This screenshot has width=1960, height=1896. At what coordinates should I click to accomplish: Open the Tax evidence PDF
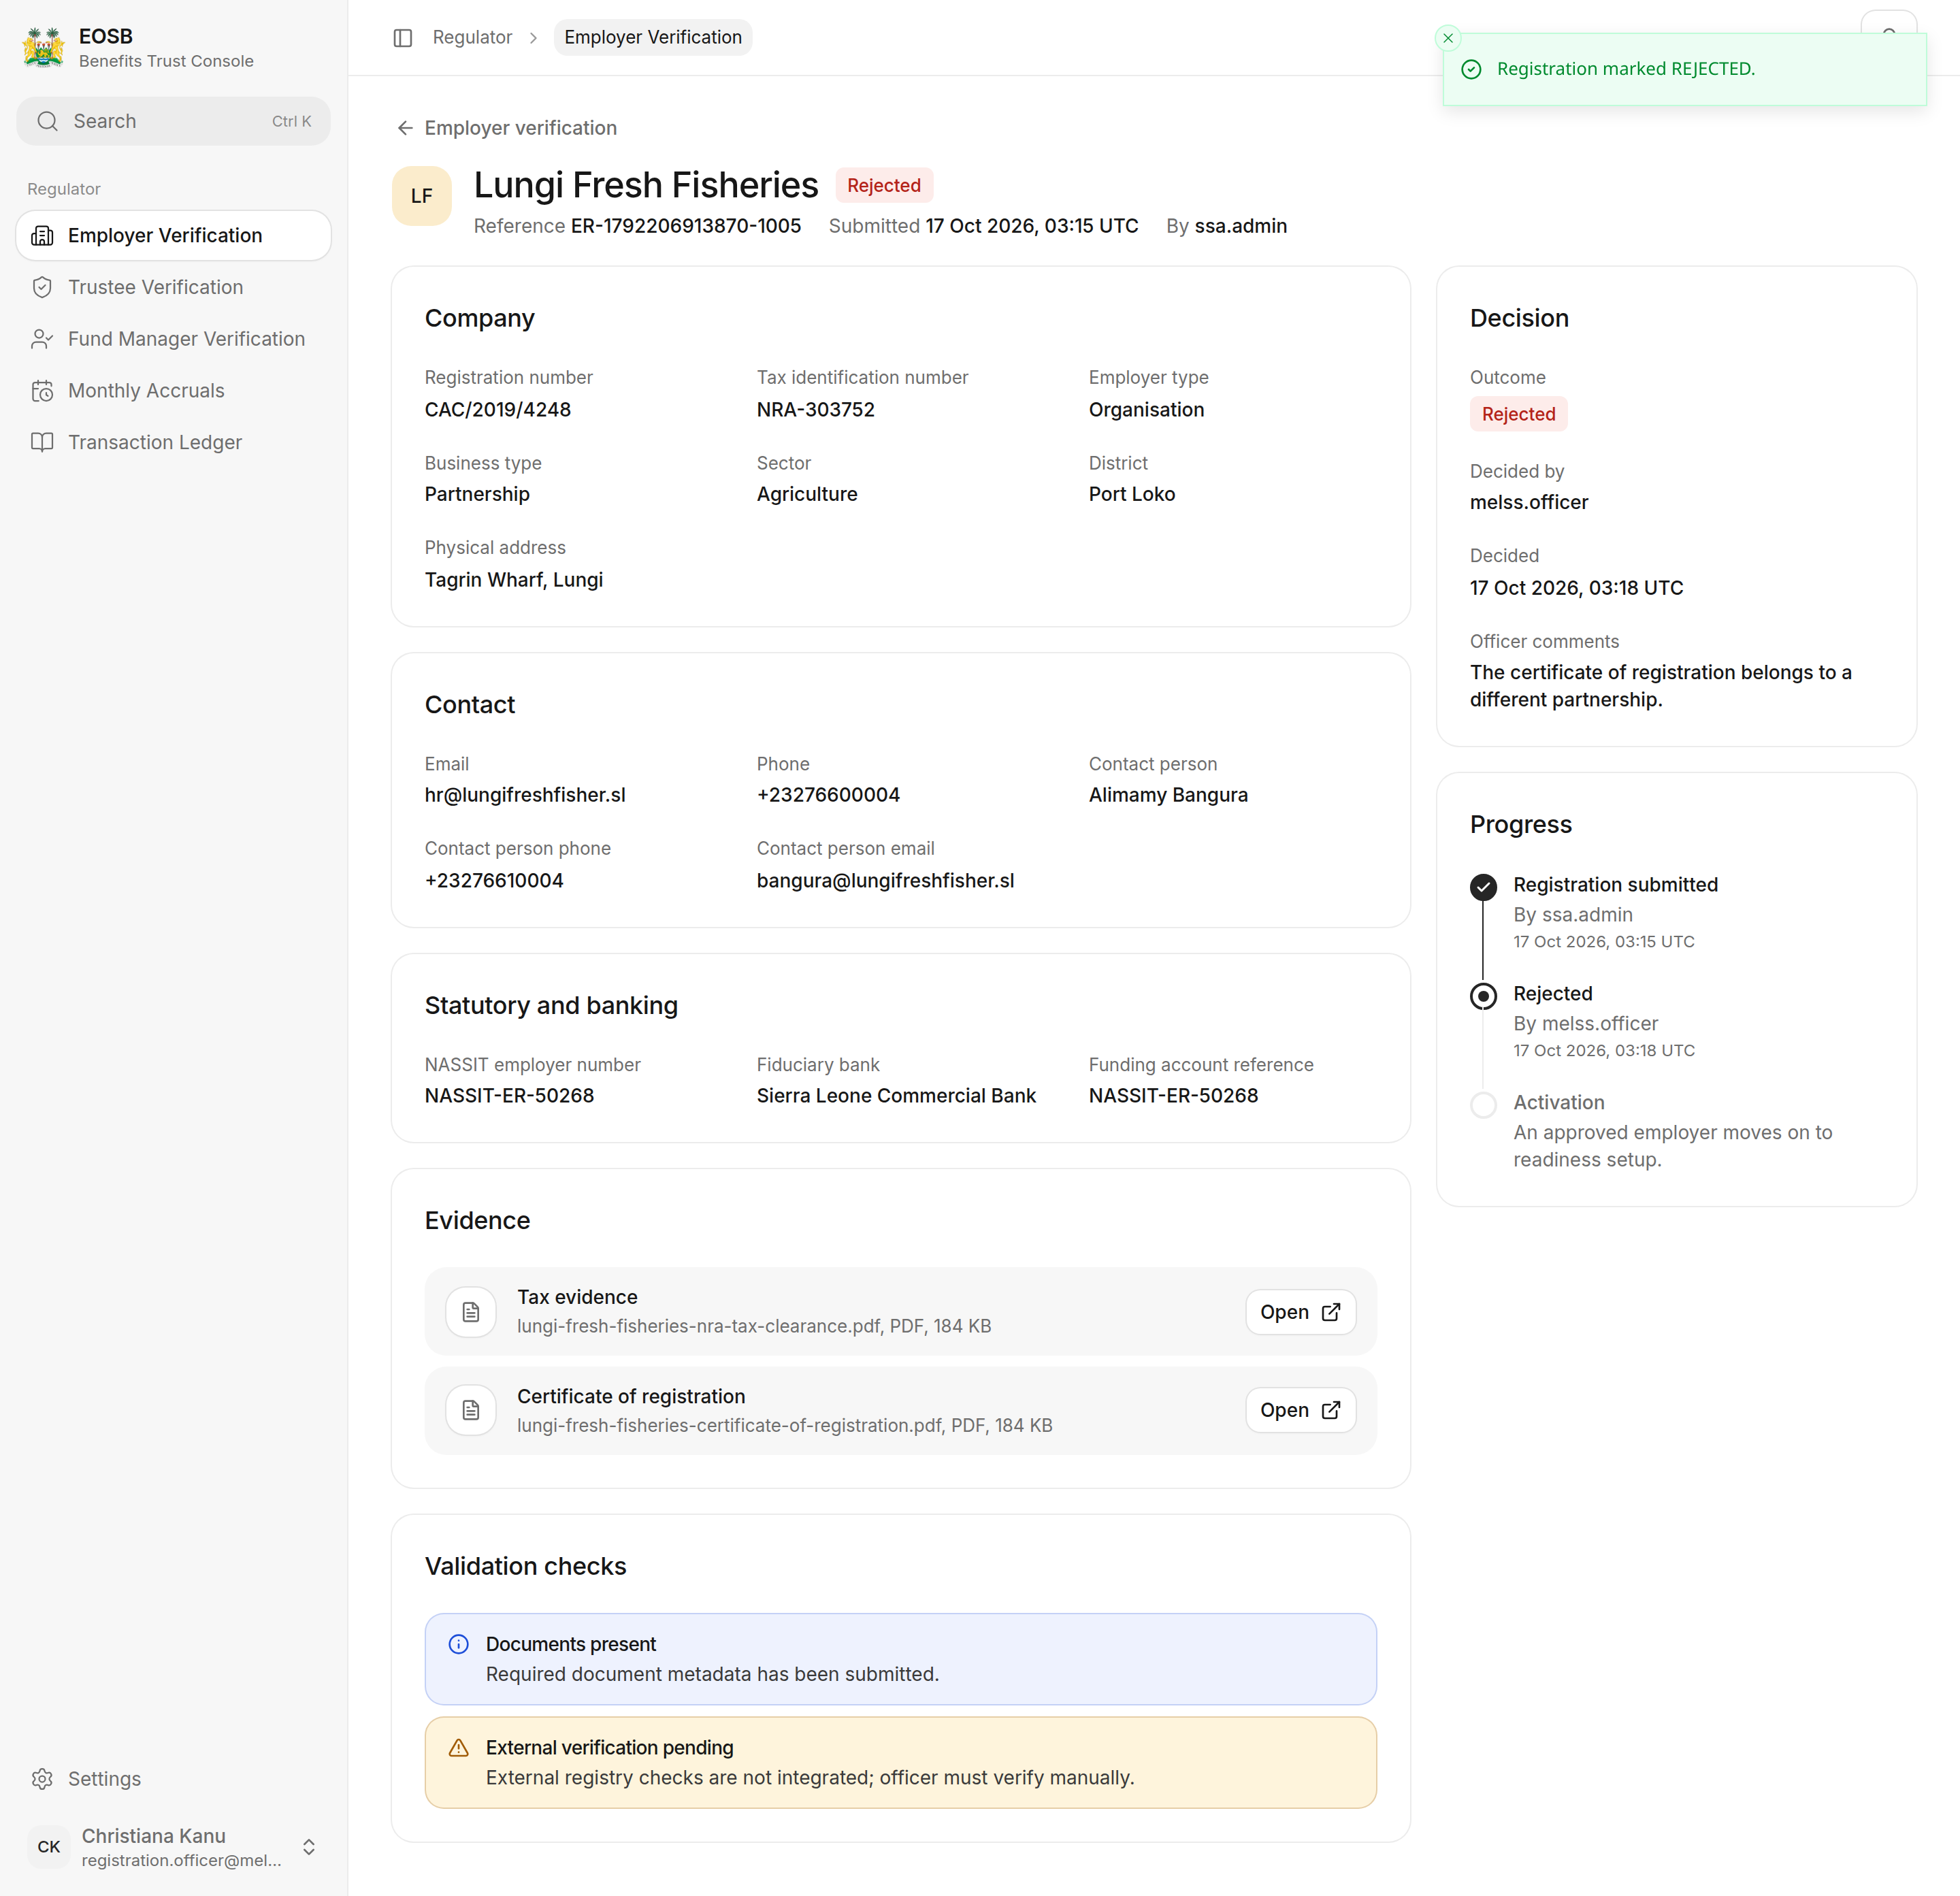coord(1300,1312)
